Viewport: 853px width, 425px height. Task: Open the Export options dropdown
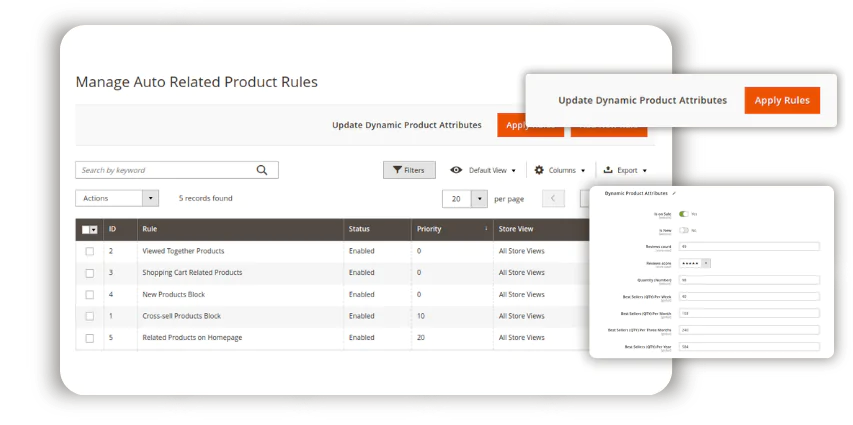coord(626,170)
